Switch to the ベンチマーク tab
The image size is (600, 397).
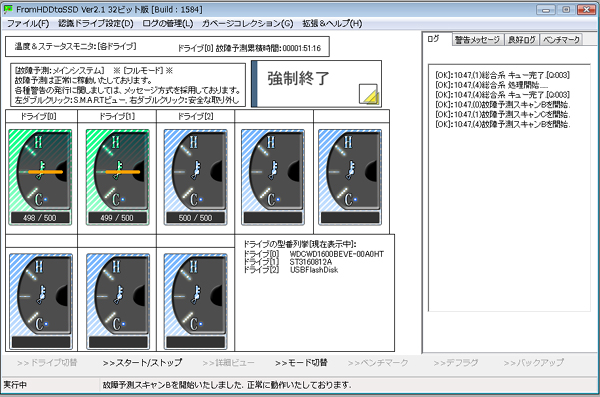[561, 40]
